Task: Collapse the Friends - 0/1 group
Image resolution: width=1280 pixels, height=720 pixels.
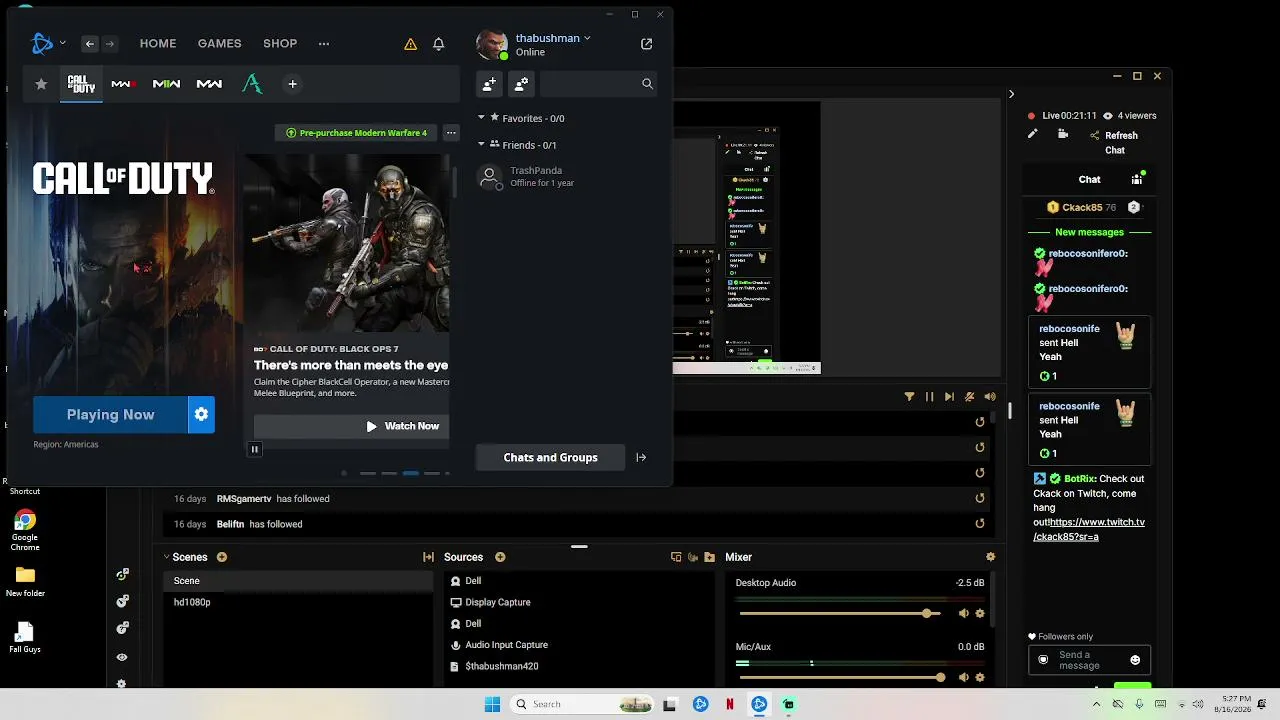Action: 481,145
